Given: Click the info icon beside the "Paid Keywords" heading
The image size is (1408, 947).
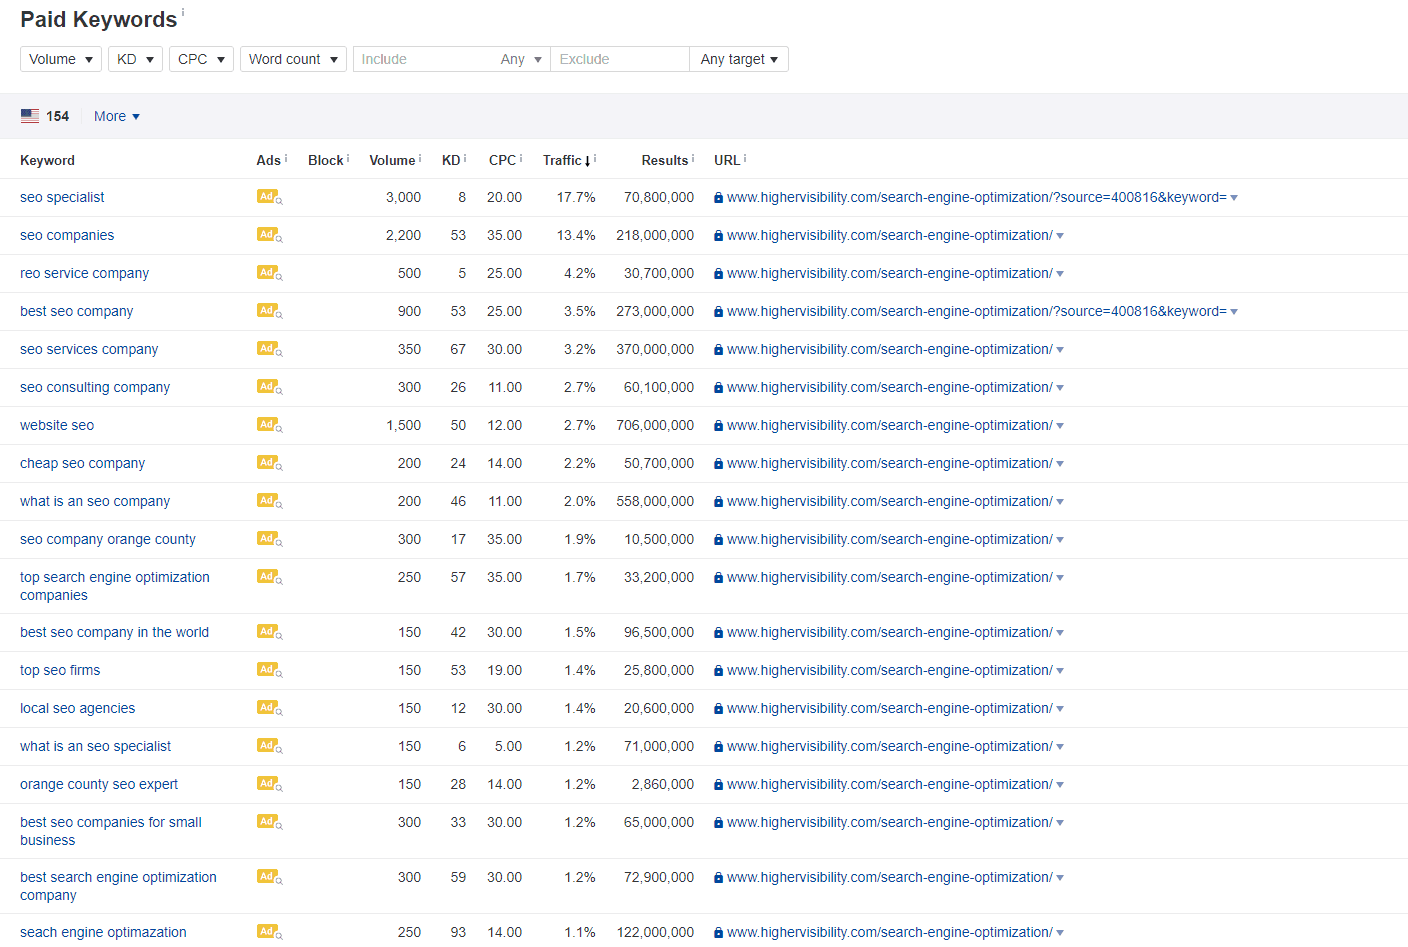Looking at the screenshot, I should (x=185, y=10).
